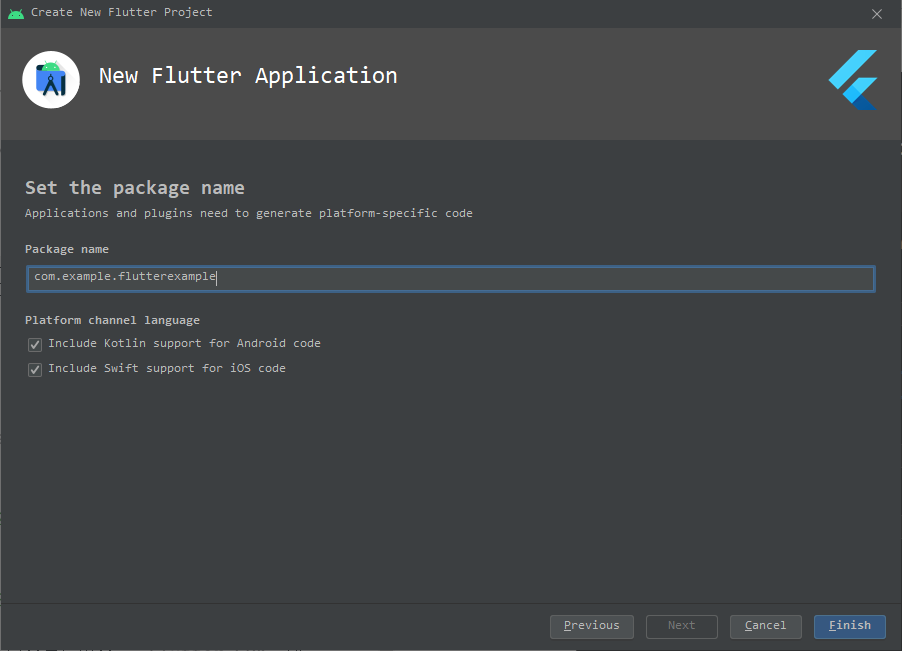Click the Android icon in the title bar
Viewport: 902px width, 651px height.
point(16,13)
